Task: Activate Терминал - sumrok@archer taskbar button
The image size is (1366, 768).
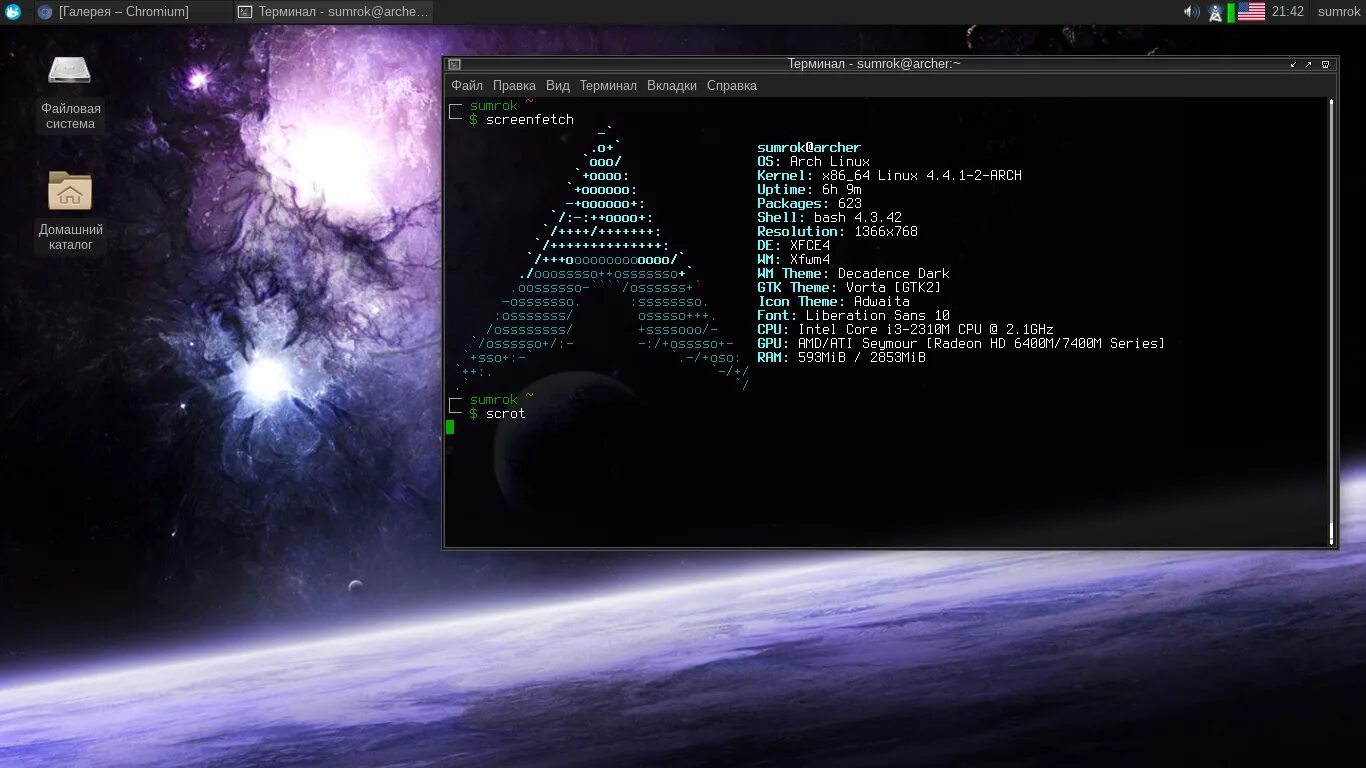Action: [x=334, y=12]
